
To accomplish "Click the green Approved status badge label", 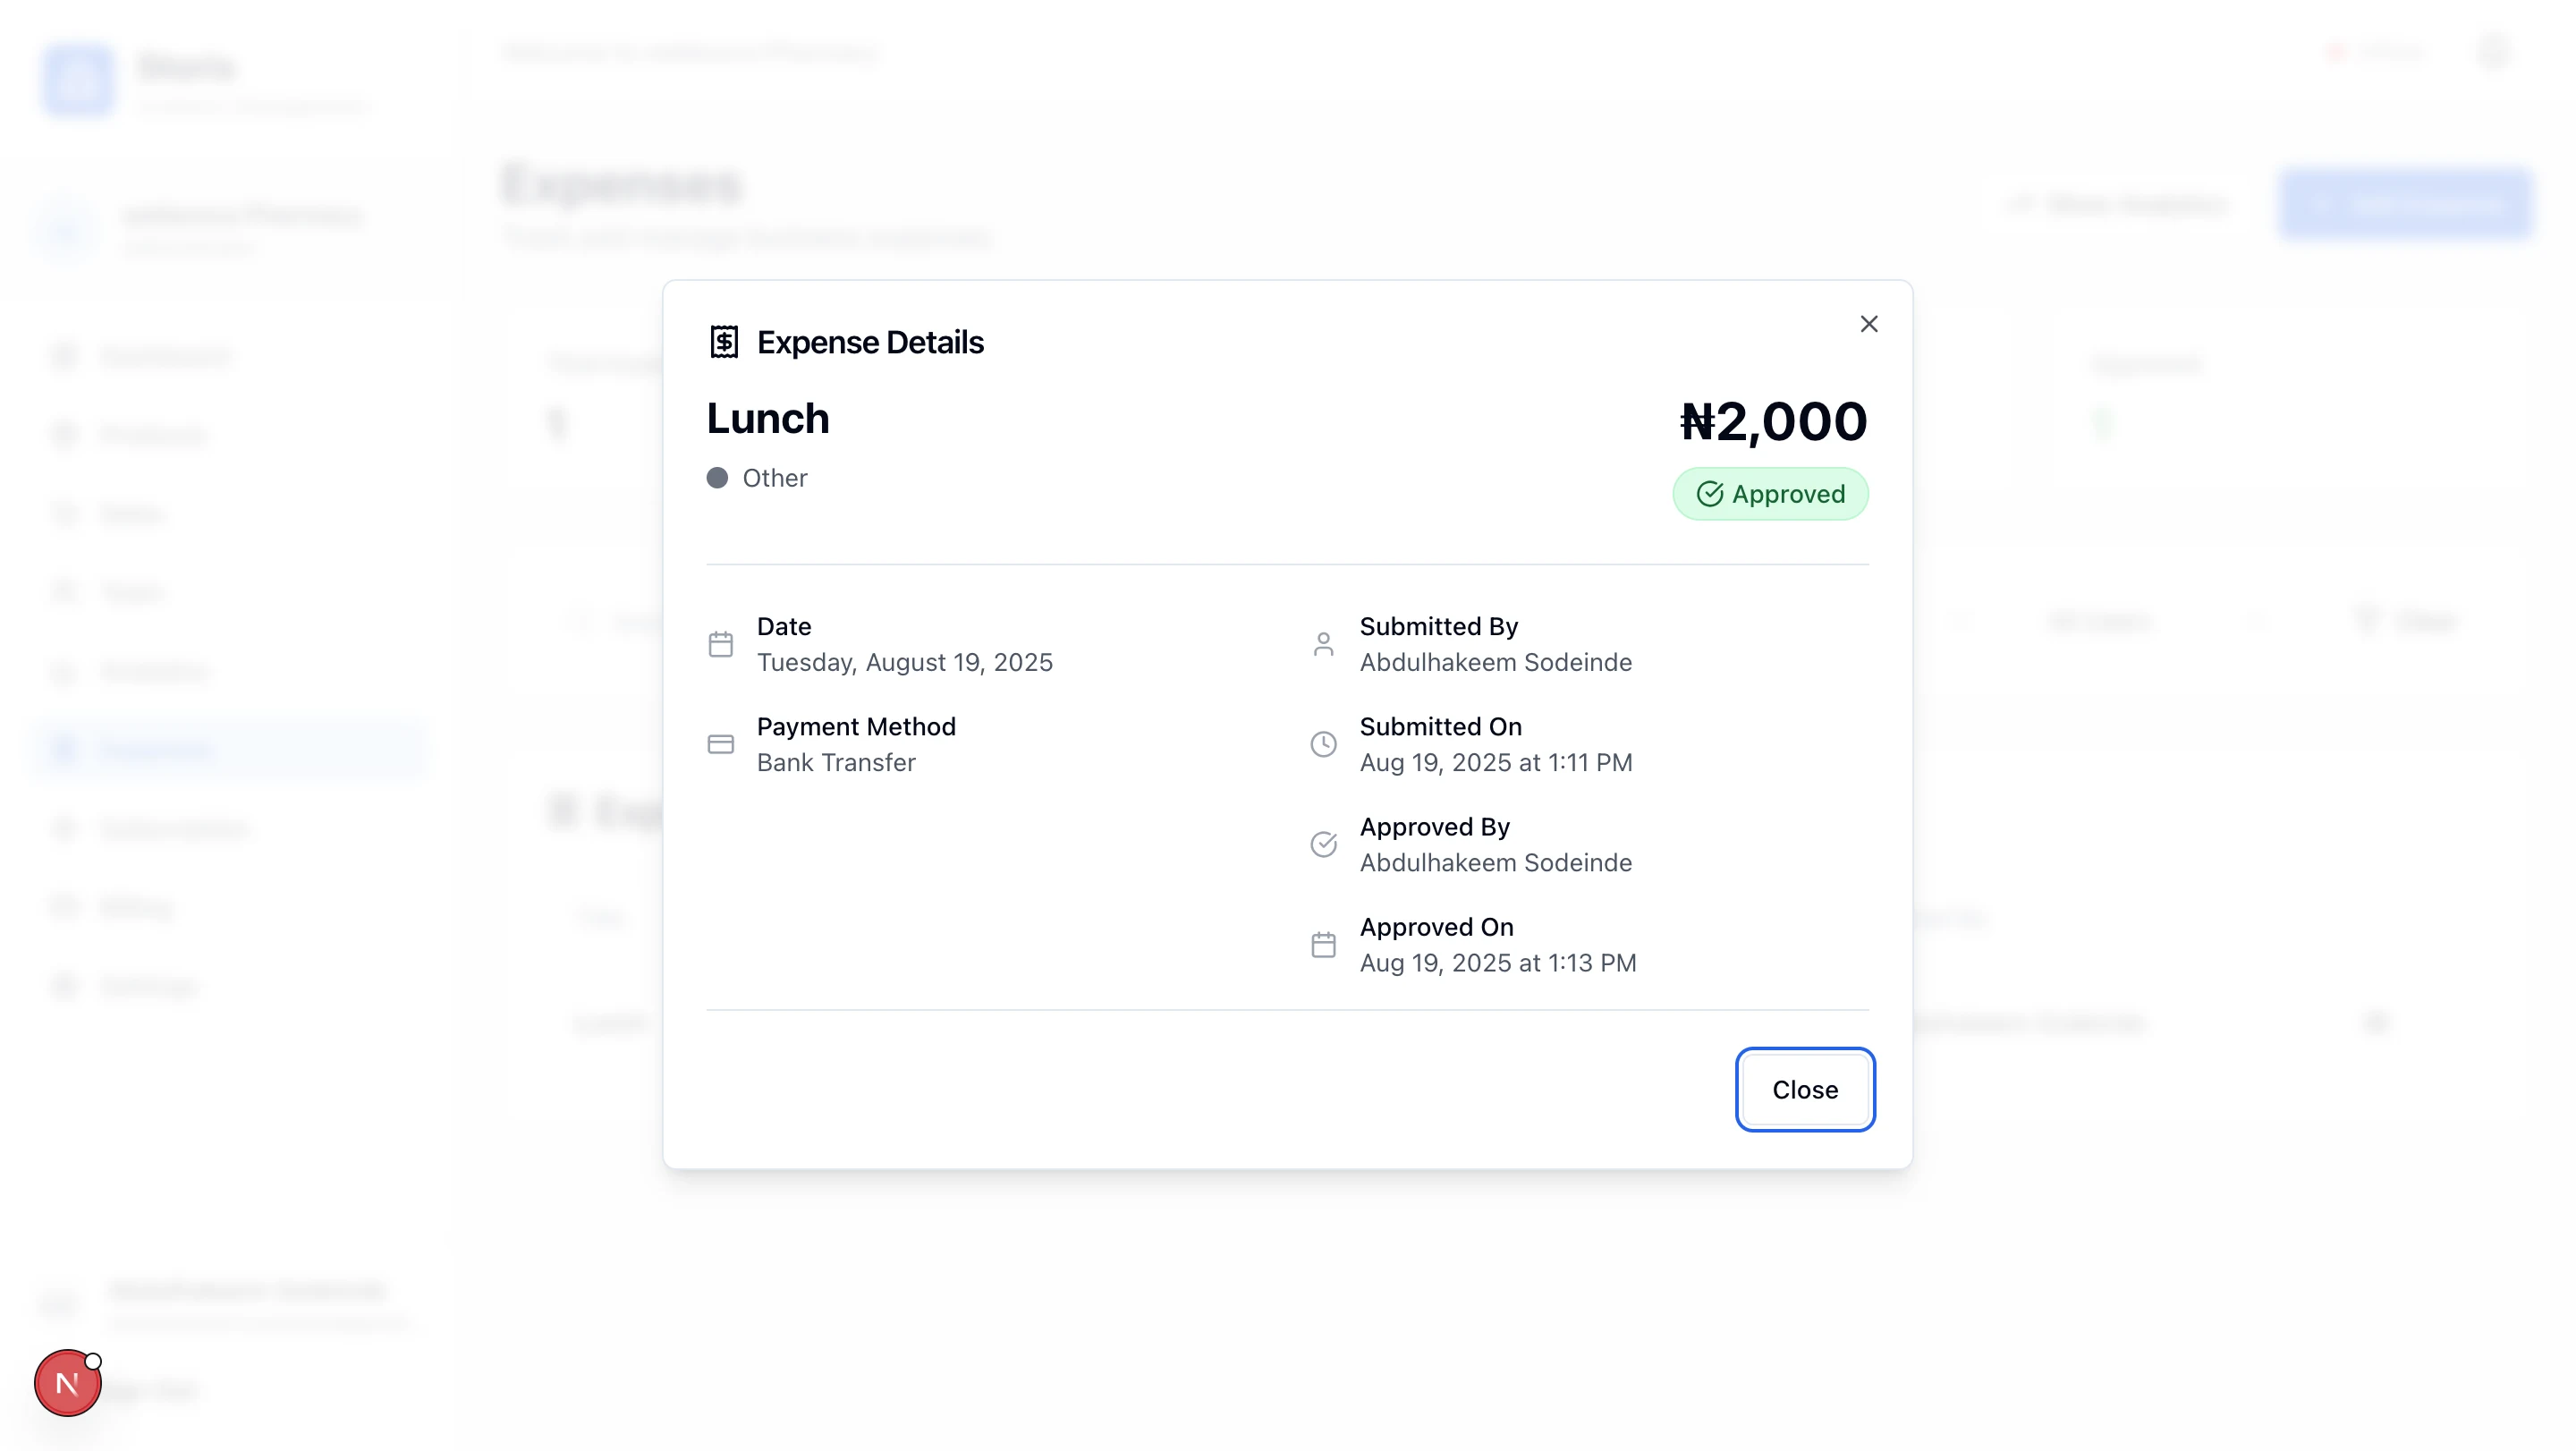I will [x=1788, y=494].
